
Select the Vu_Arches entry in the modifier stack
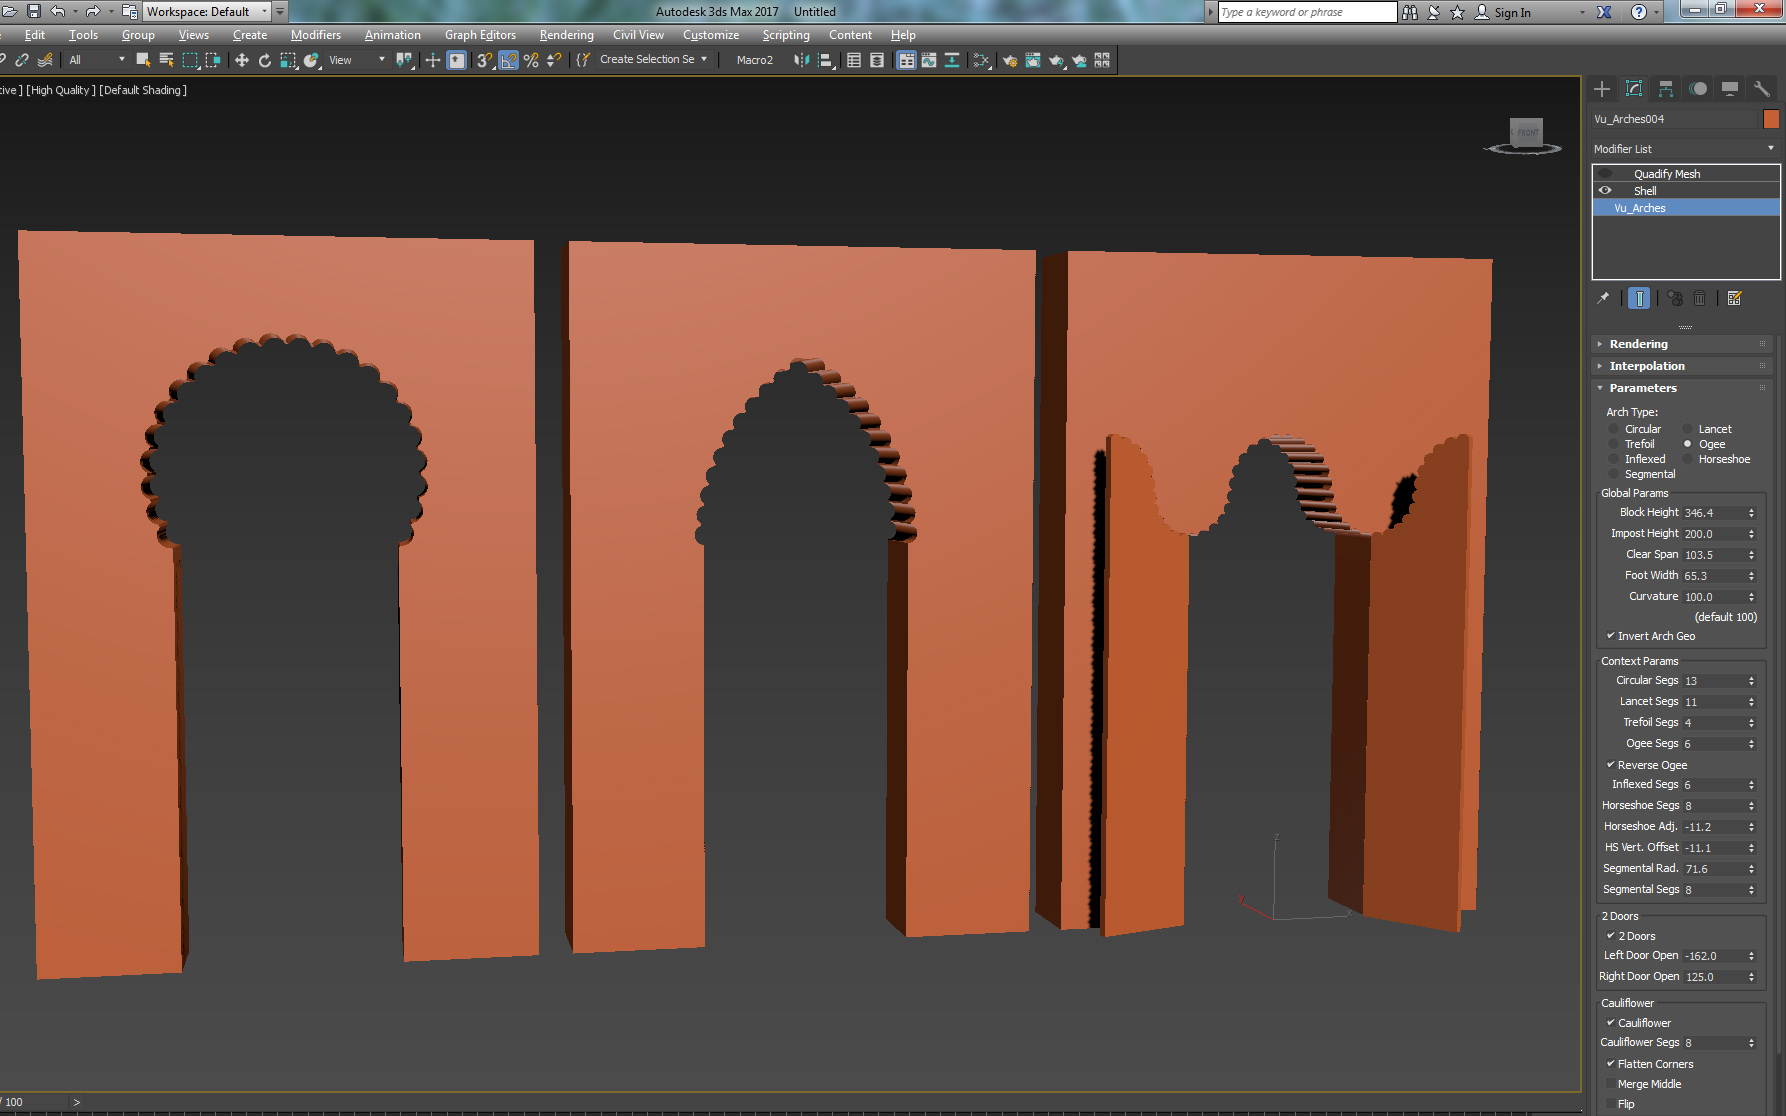click(x=1640, y=207)
